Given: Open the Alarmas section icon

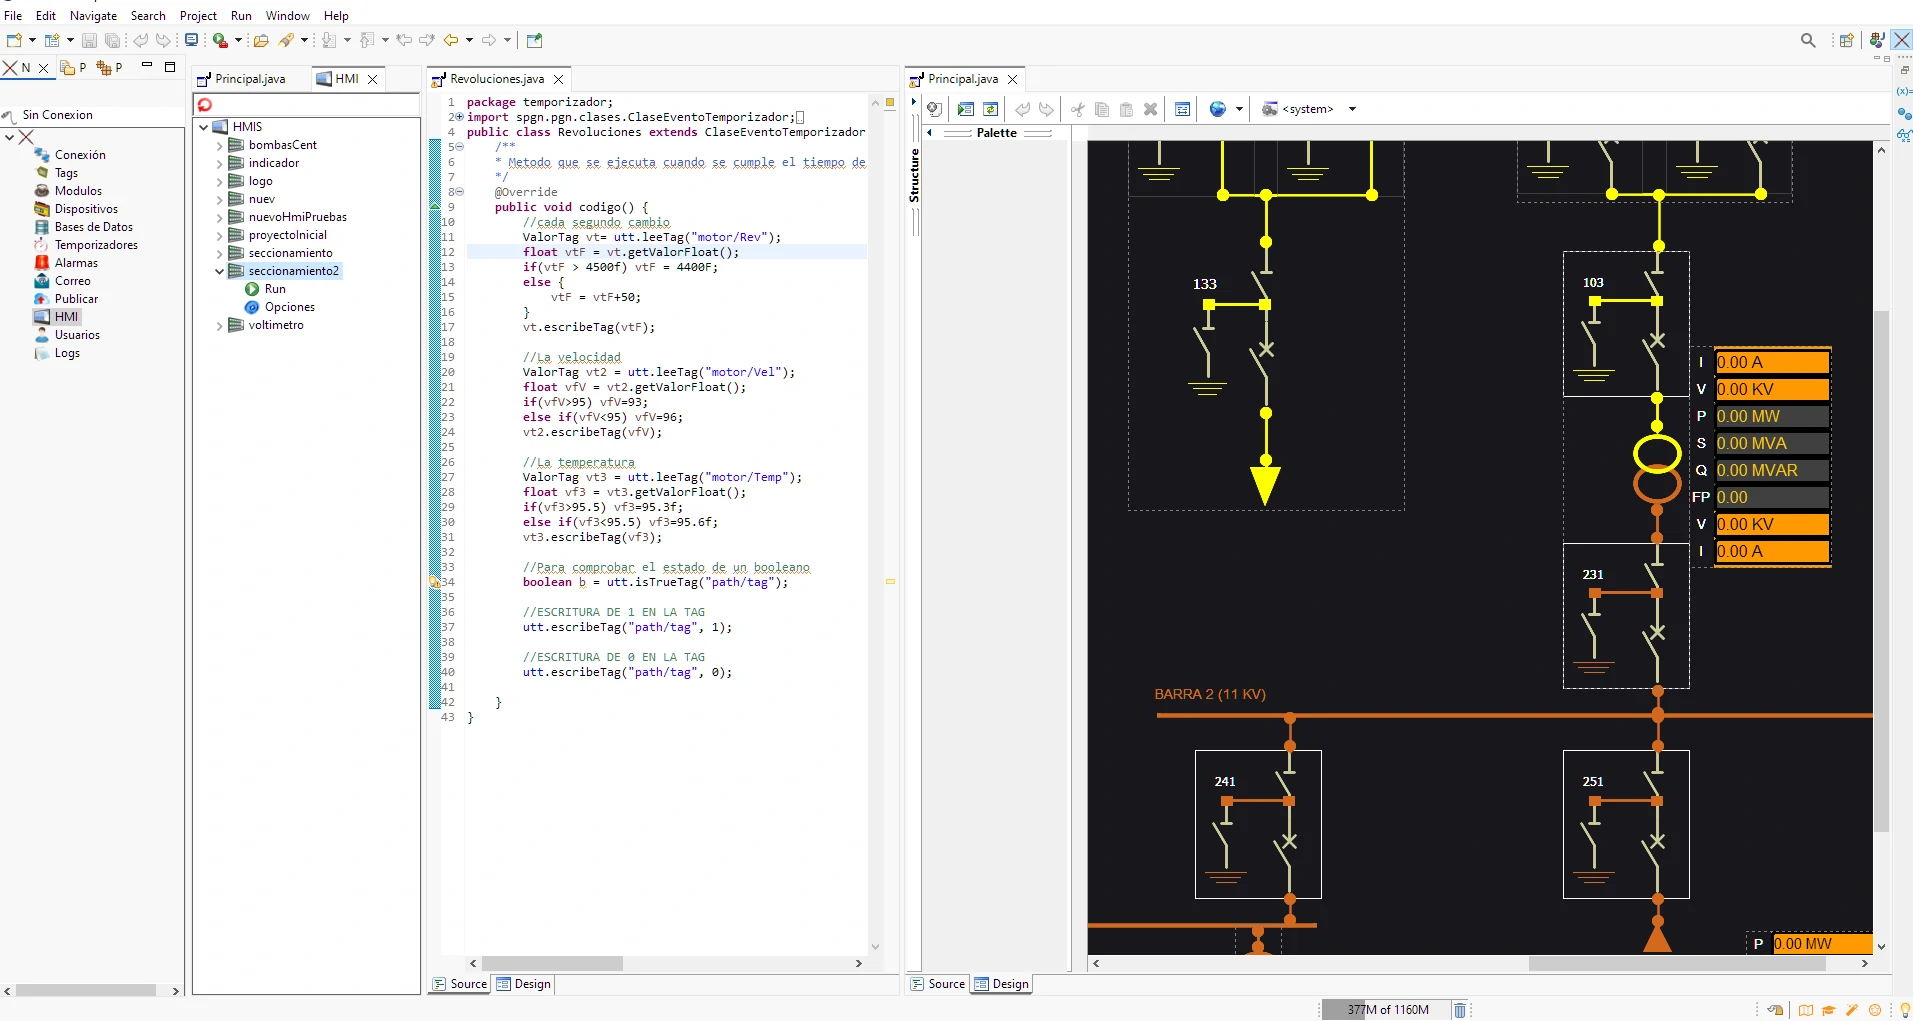Looking at the screenshot, I should (41, 262).
